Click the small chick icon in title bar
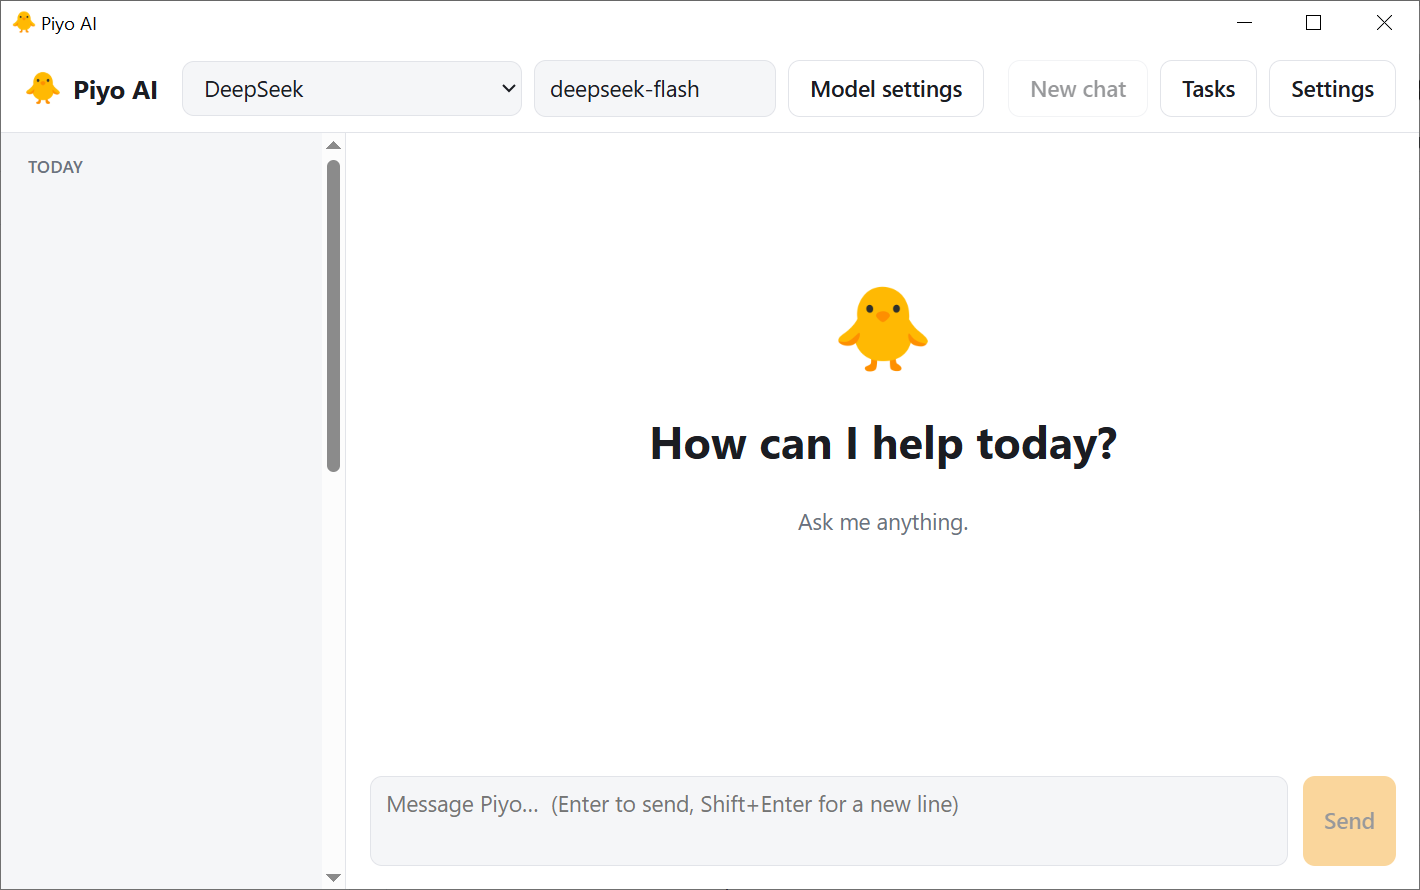Screen dimensions: 1420x890 23,23
